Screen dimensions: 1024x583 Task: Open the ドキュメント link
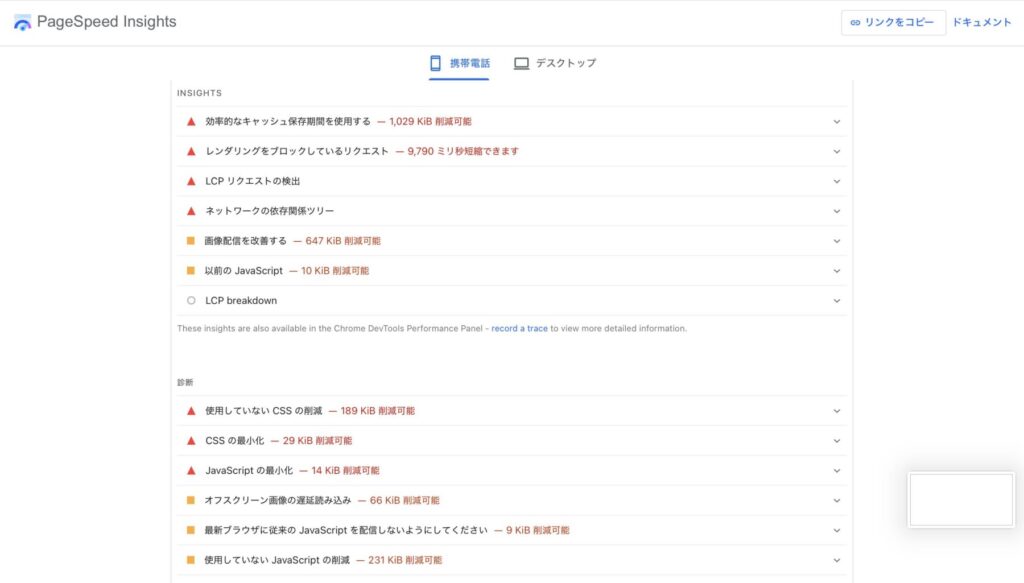click(x=981, y=22)
